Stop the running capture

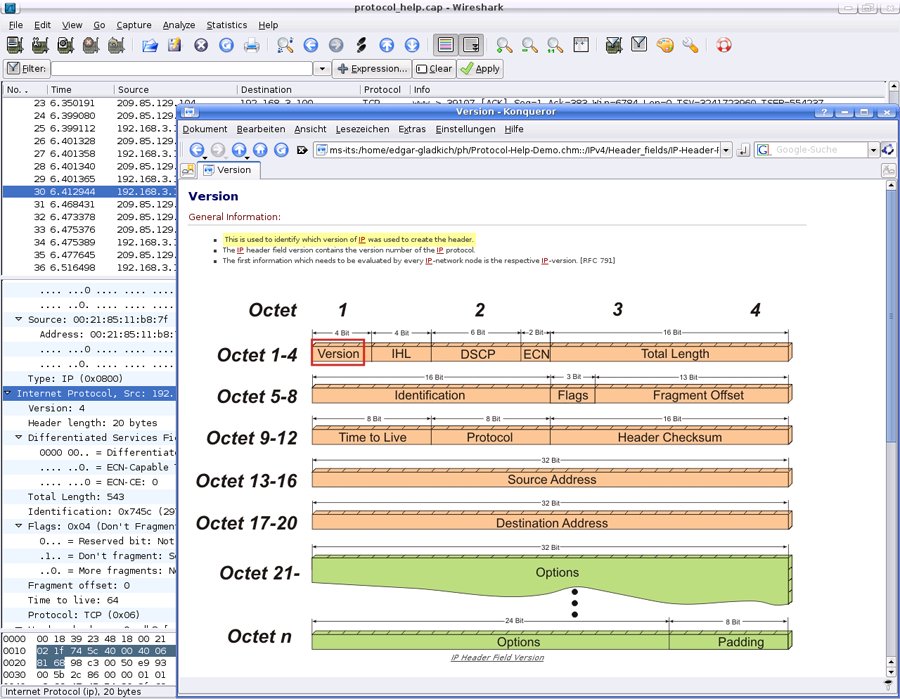point(91,45)
